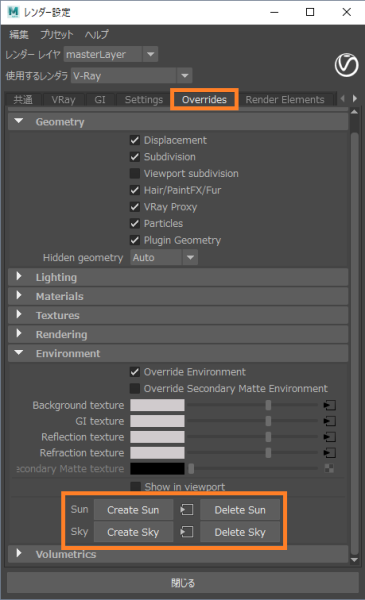365x600 pixels.
Task: Open texture map for Reflection texture
Action: [329, 437]
